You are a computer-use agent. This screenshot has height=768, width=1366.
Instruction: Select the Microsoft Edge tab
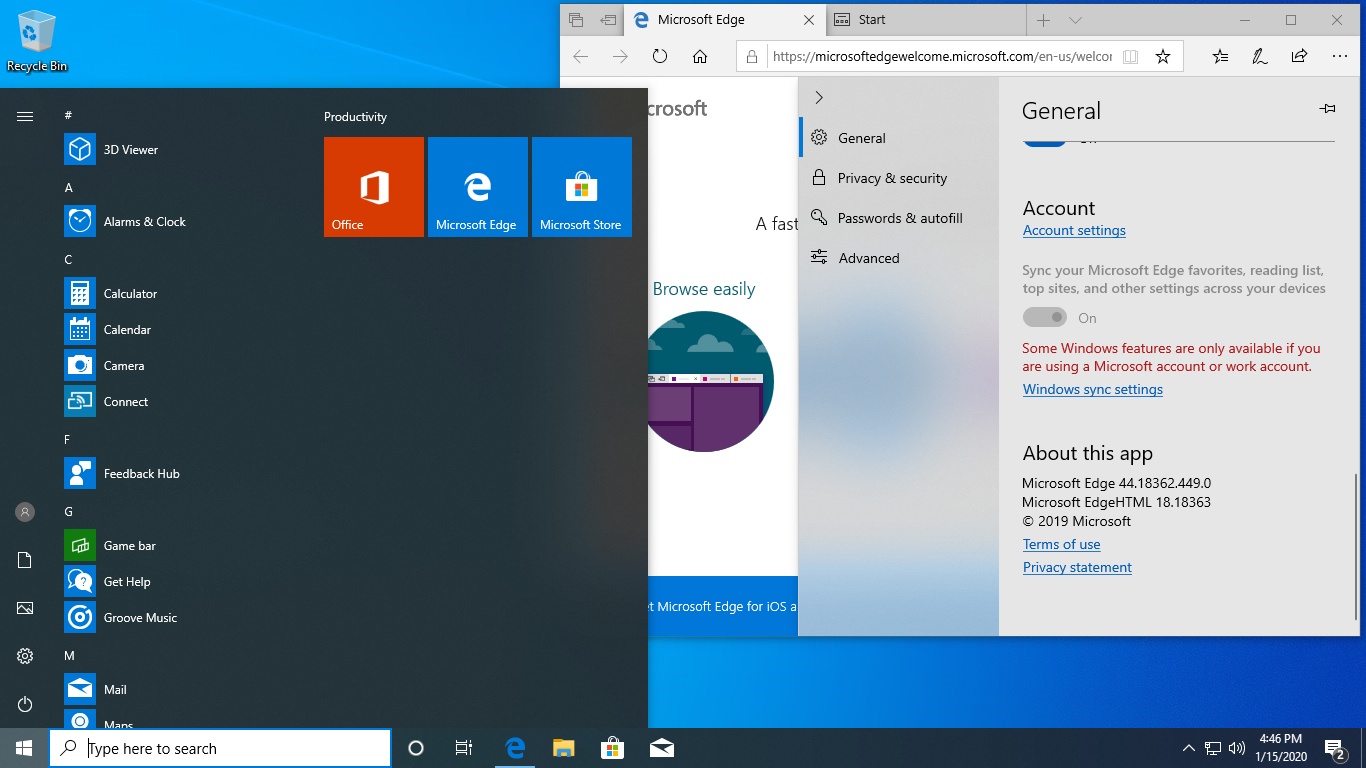click(x=725, y=20)
